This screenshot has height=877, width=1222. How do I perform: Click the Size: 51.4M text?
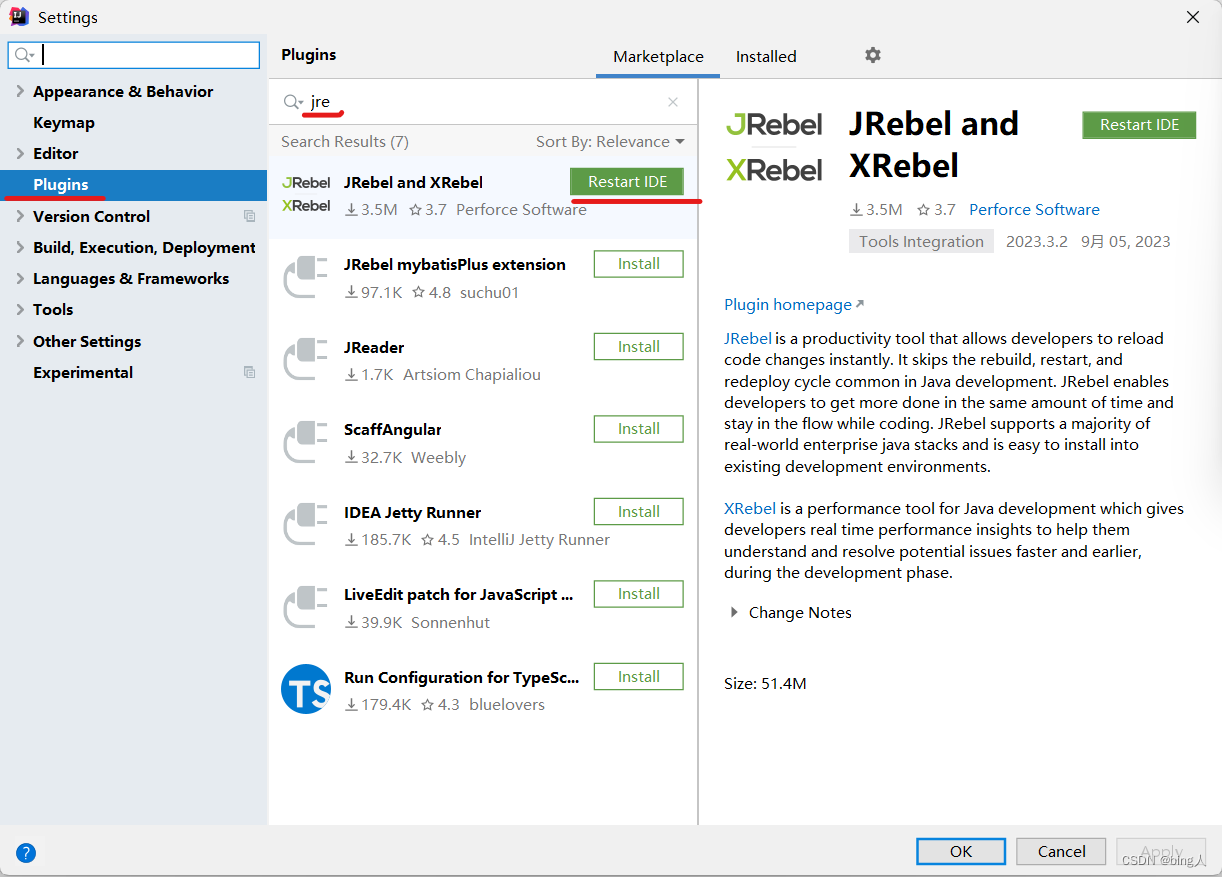765,684
